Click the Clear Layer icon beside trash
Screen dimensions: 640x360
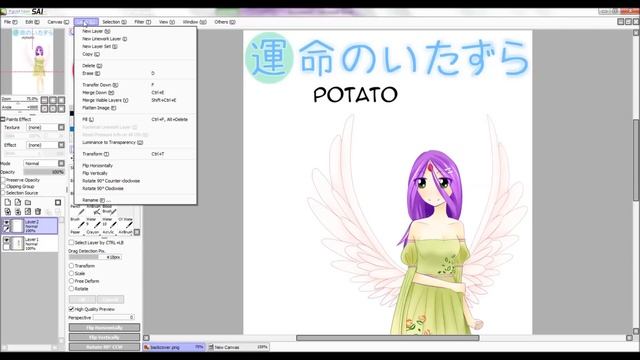(28, 211)
